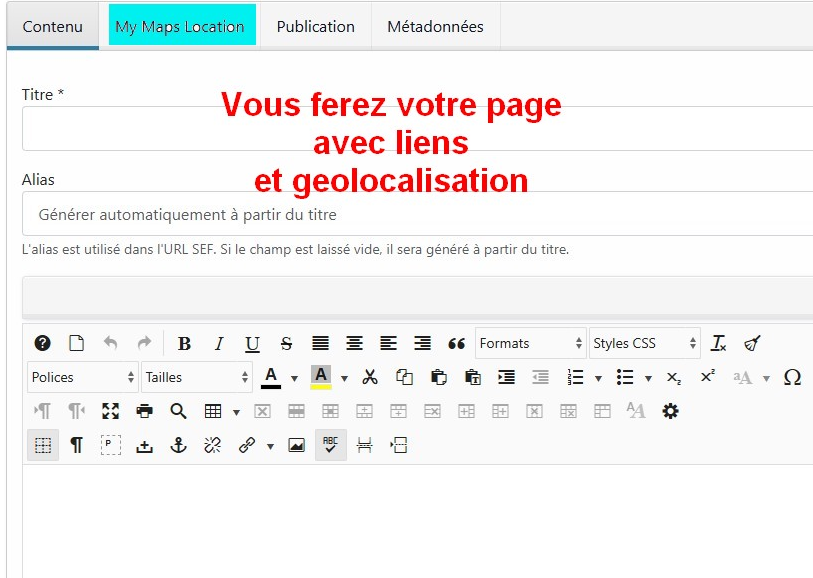This screenshot has width=813, height=578.
Task: Open the special character Omega tool
Action: pyautogui.click(x=792, y=377)
